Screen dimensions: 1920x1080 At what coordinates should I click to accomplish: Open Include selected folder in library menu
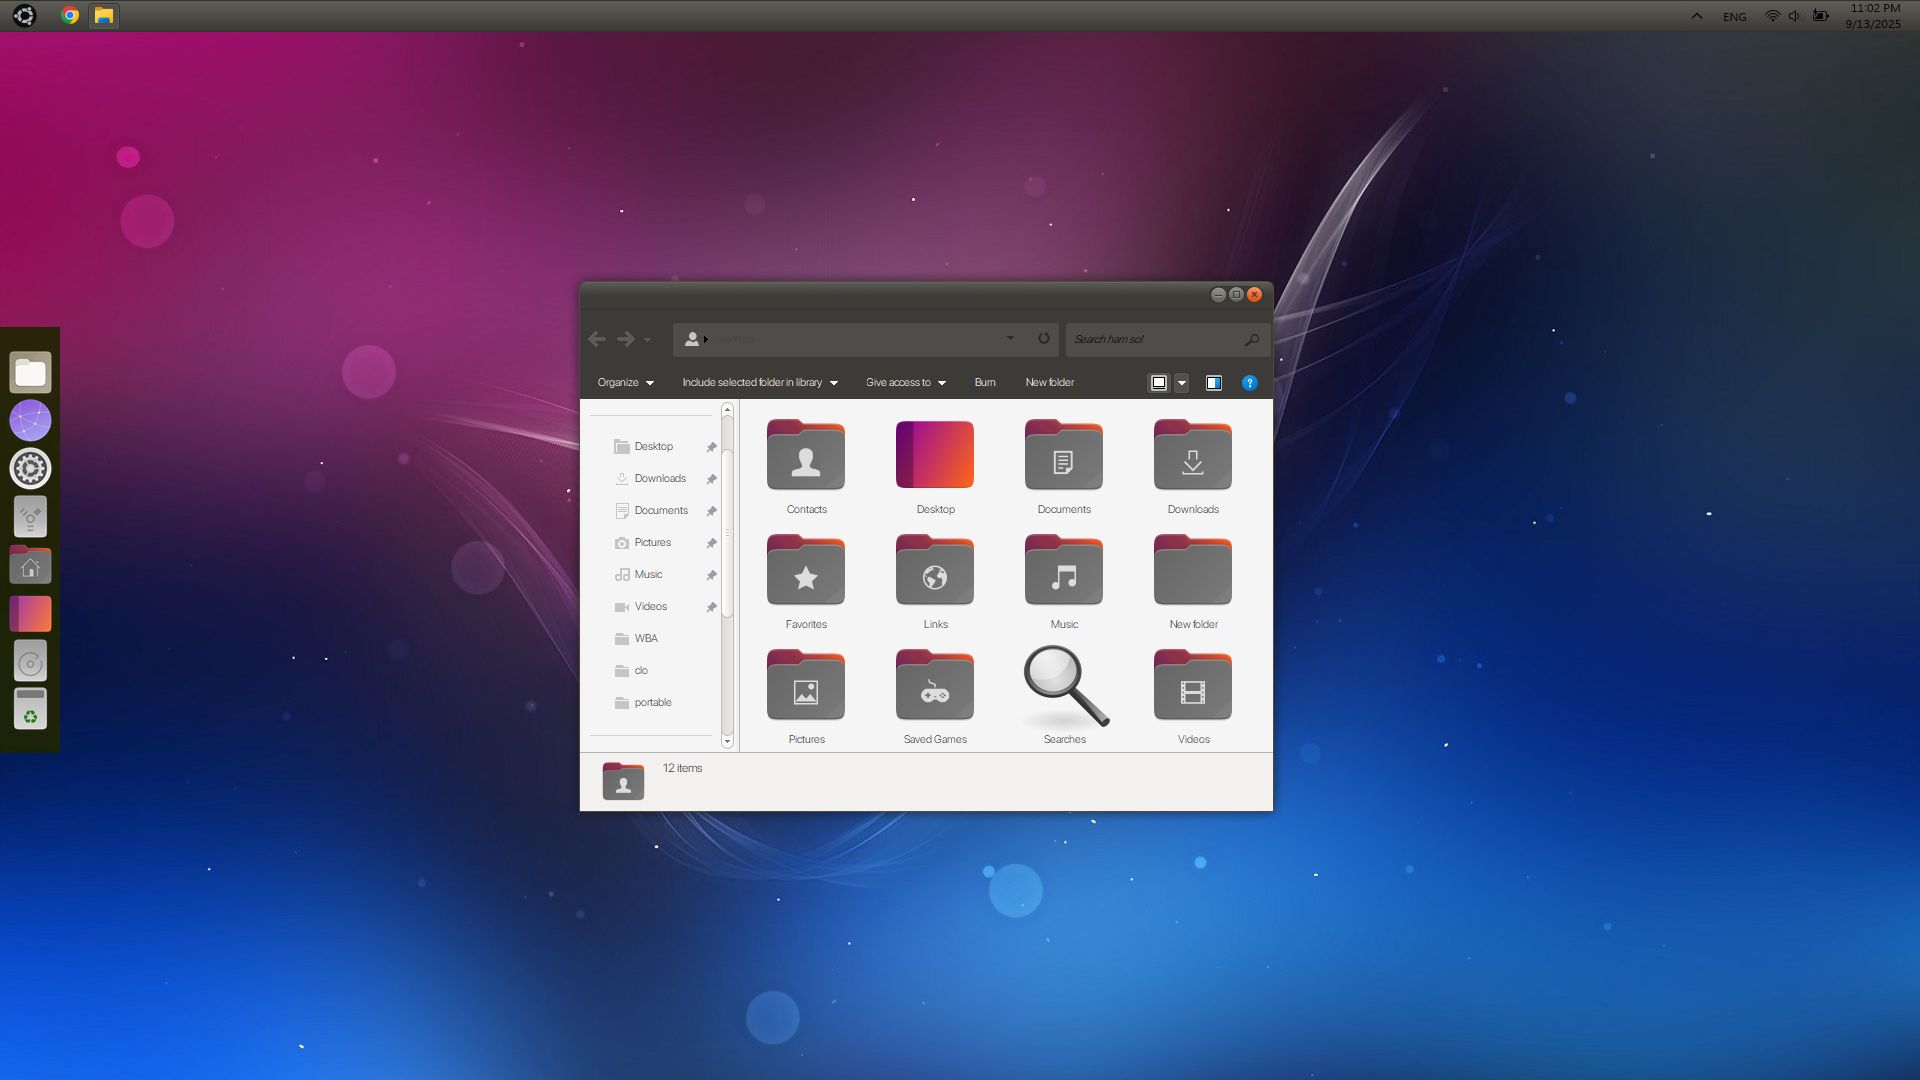point(759,383)
